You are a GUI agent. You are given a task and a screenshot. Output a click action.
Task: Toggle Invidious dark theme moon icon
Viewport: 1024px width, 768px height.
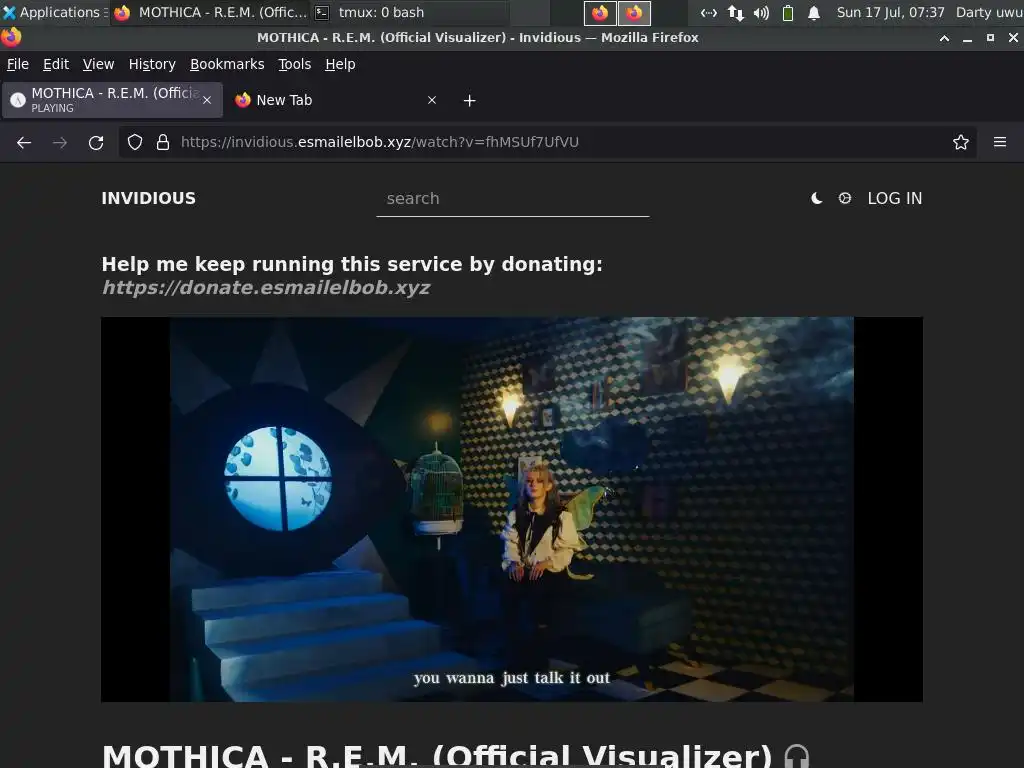click(816, 199)
